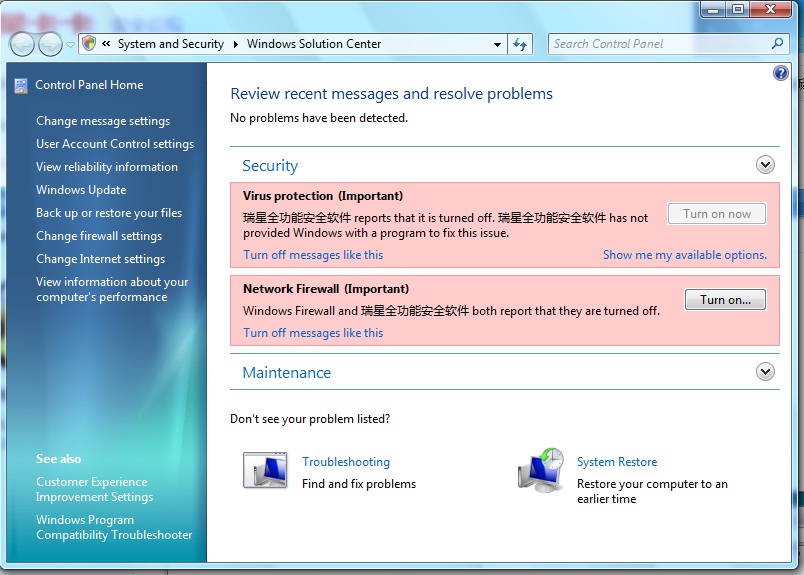The height and width of the screenshot is (575, 804).
Task: Open Back up or restore your files
Action: 109,213
